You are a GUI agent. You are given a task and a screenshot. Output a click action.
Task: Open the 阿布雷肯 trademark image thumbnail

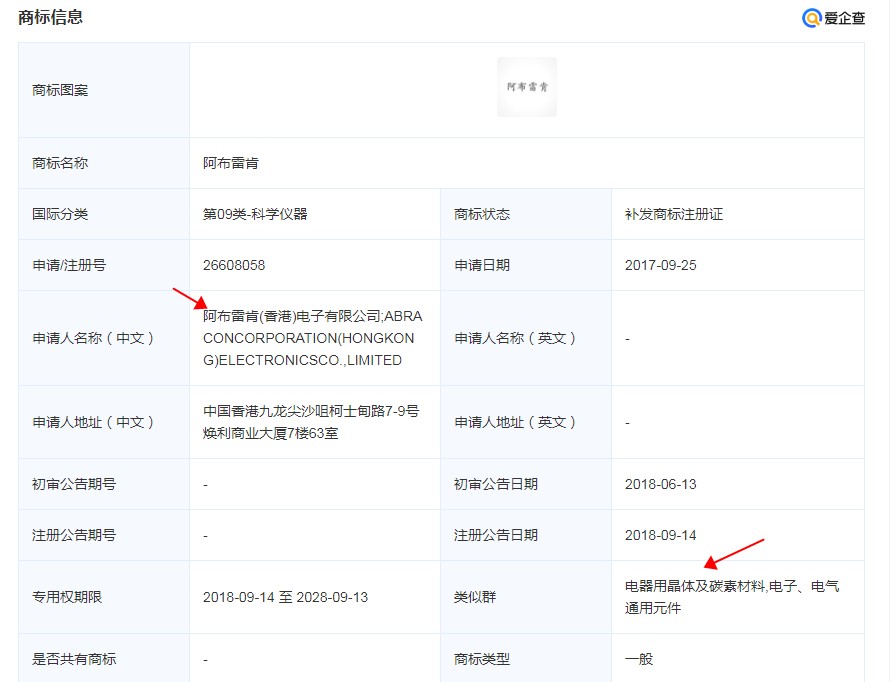tap(527, 87)
